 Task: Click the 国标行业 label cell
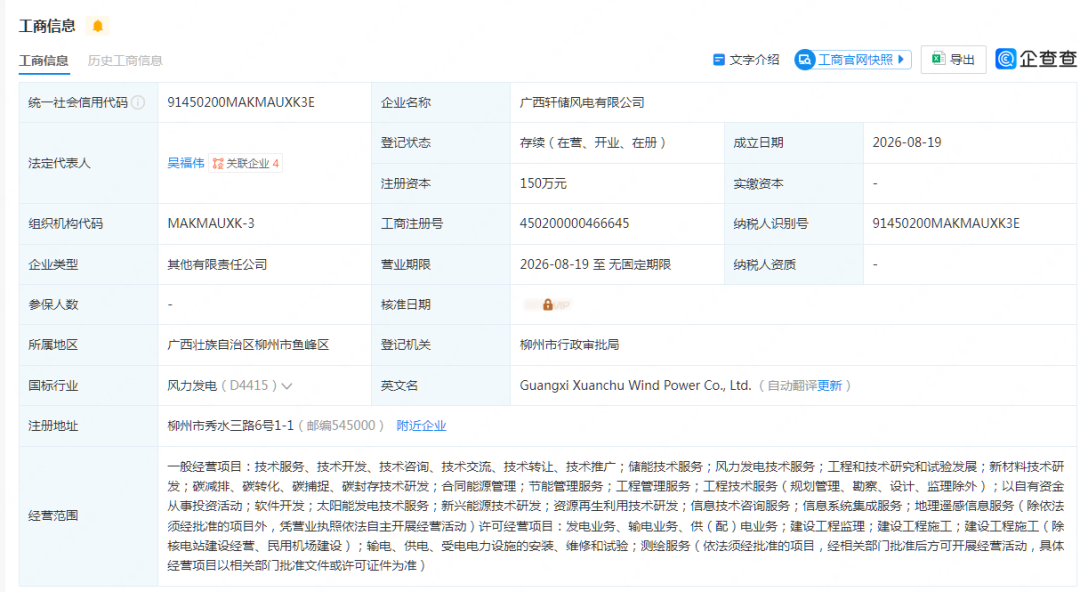(89, 386)
